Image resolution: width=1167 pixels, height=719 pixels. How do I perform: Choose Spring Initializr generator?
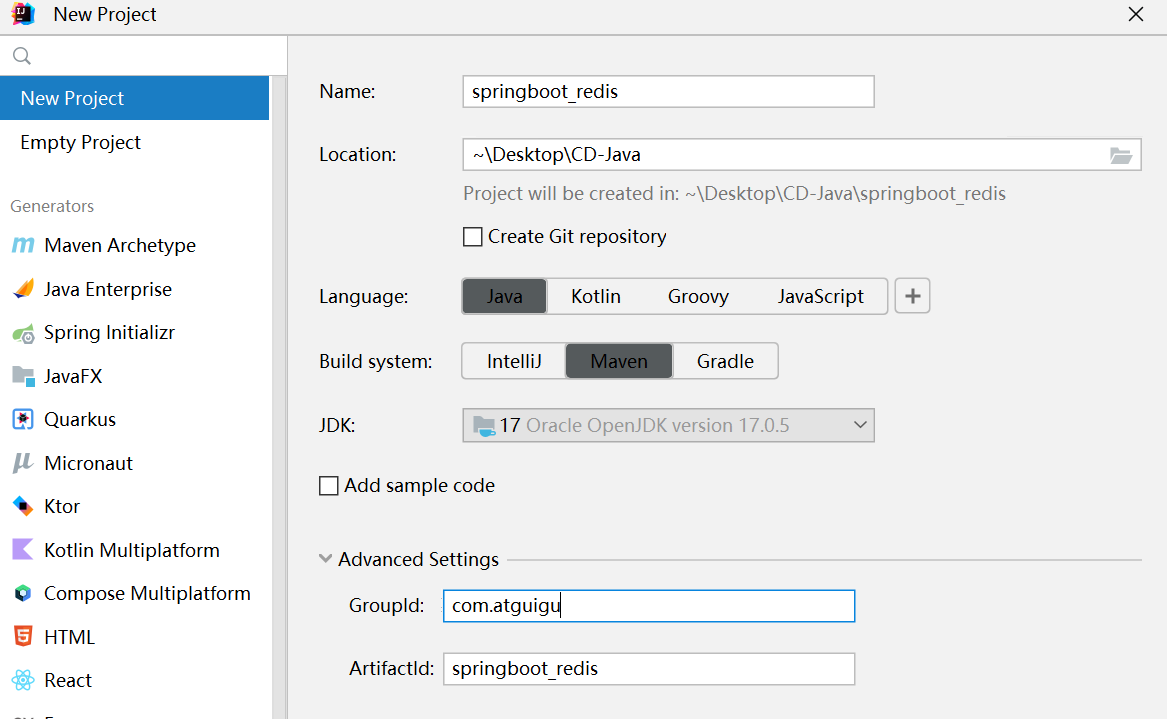pos(135,333)
